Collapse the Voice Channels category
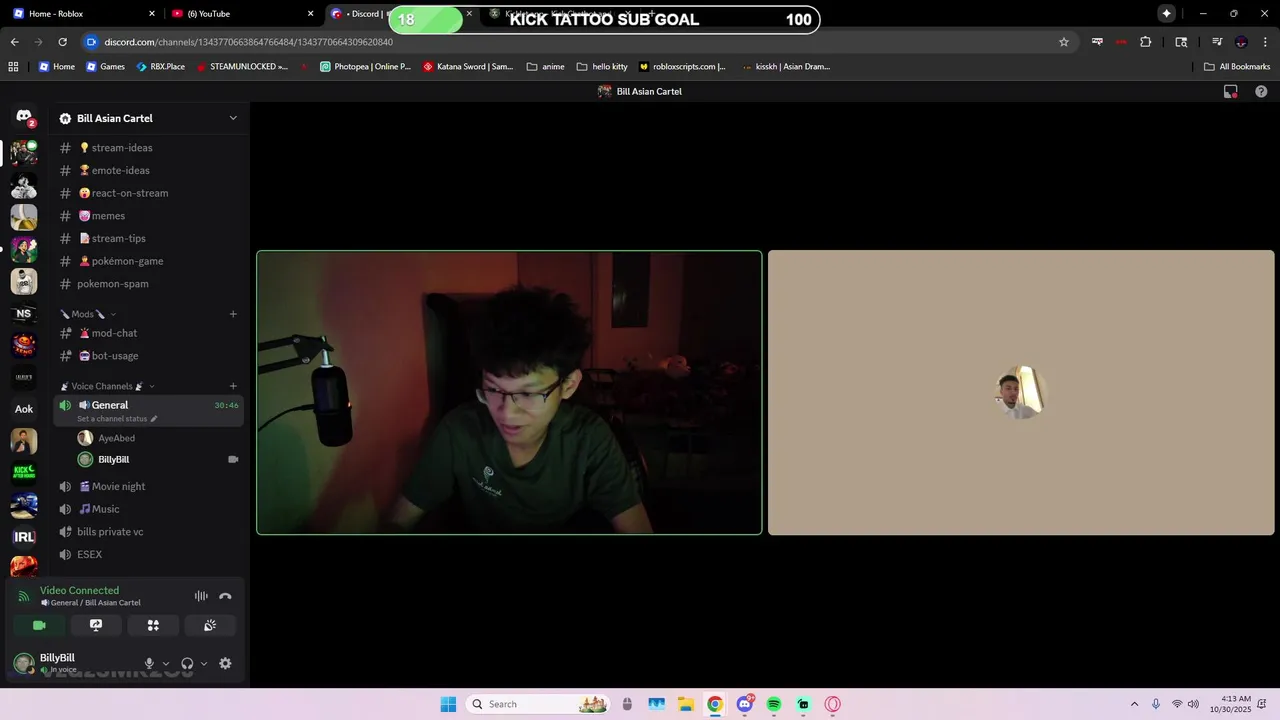This screenshot has height=720, width=1280. coord(108,386)
